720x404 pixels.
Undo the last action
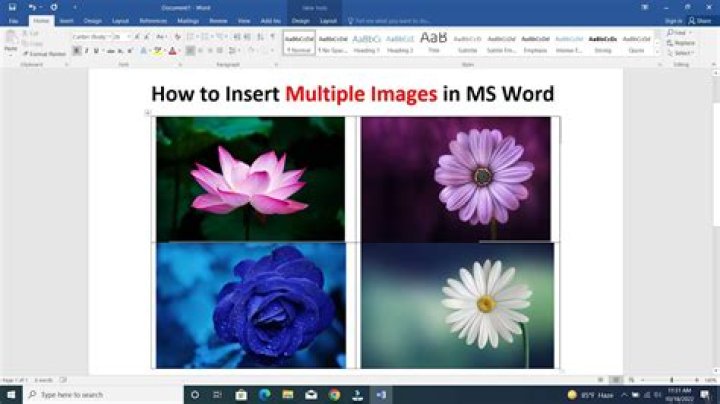point(32,7)
